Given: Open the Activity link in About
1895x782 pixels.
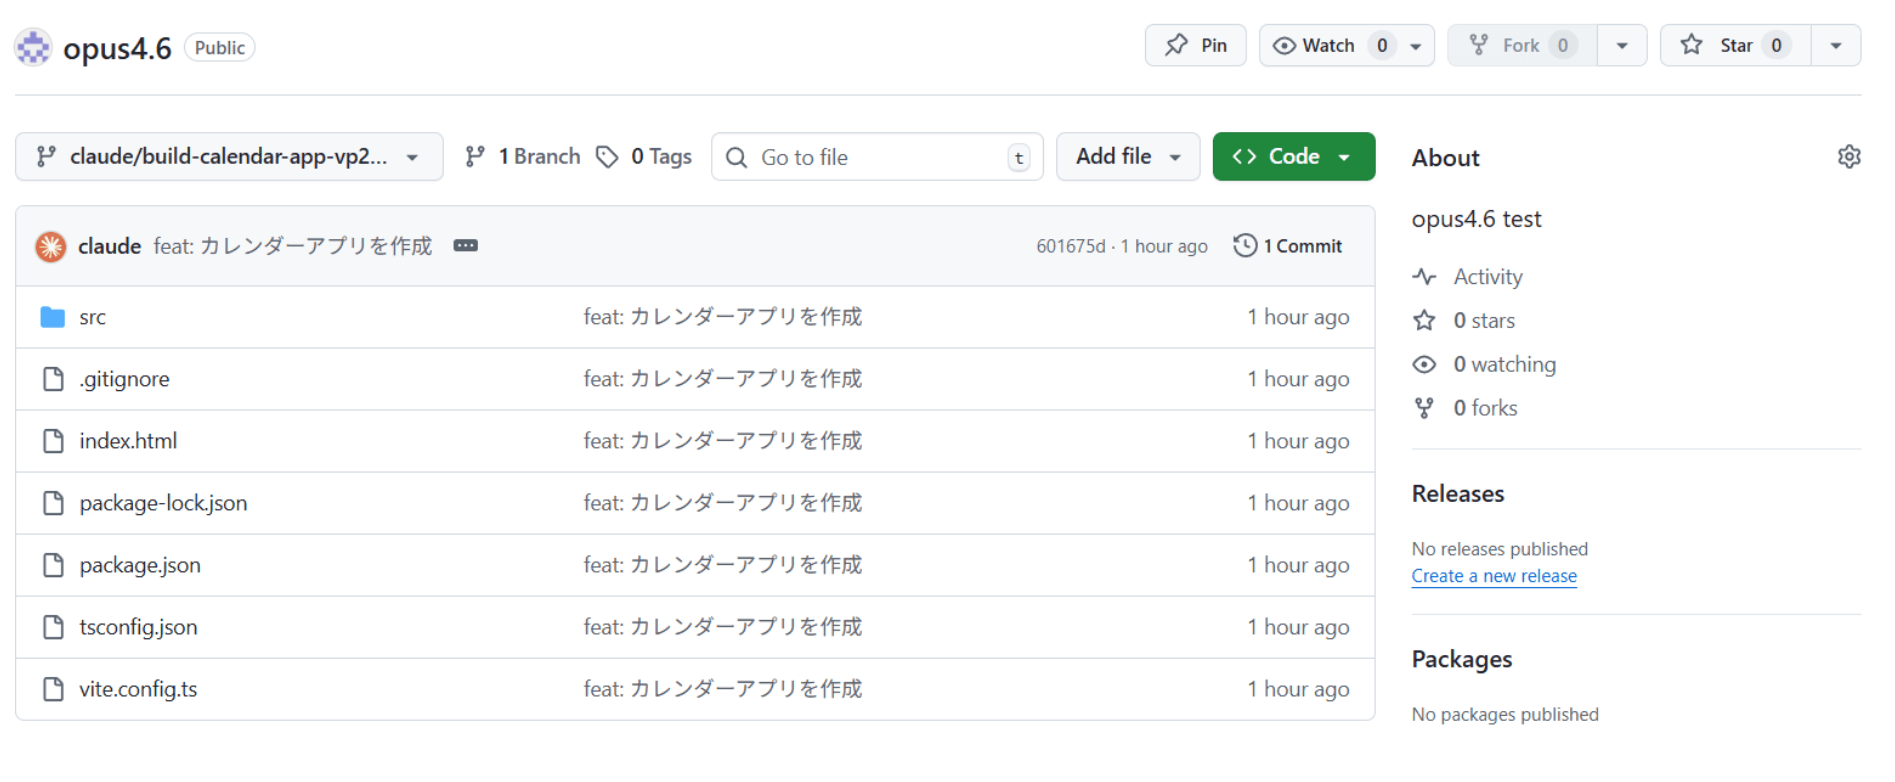Looking at the screenshot, I should 1487,277.
